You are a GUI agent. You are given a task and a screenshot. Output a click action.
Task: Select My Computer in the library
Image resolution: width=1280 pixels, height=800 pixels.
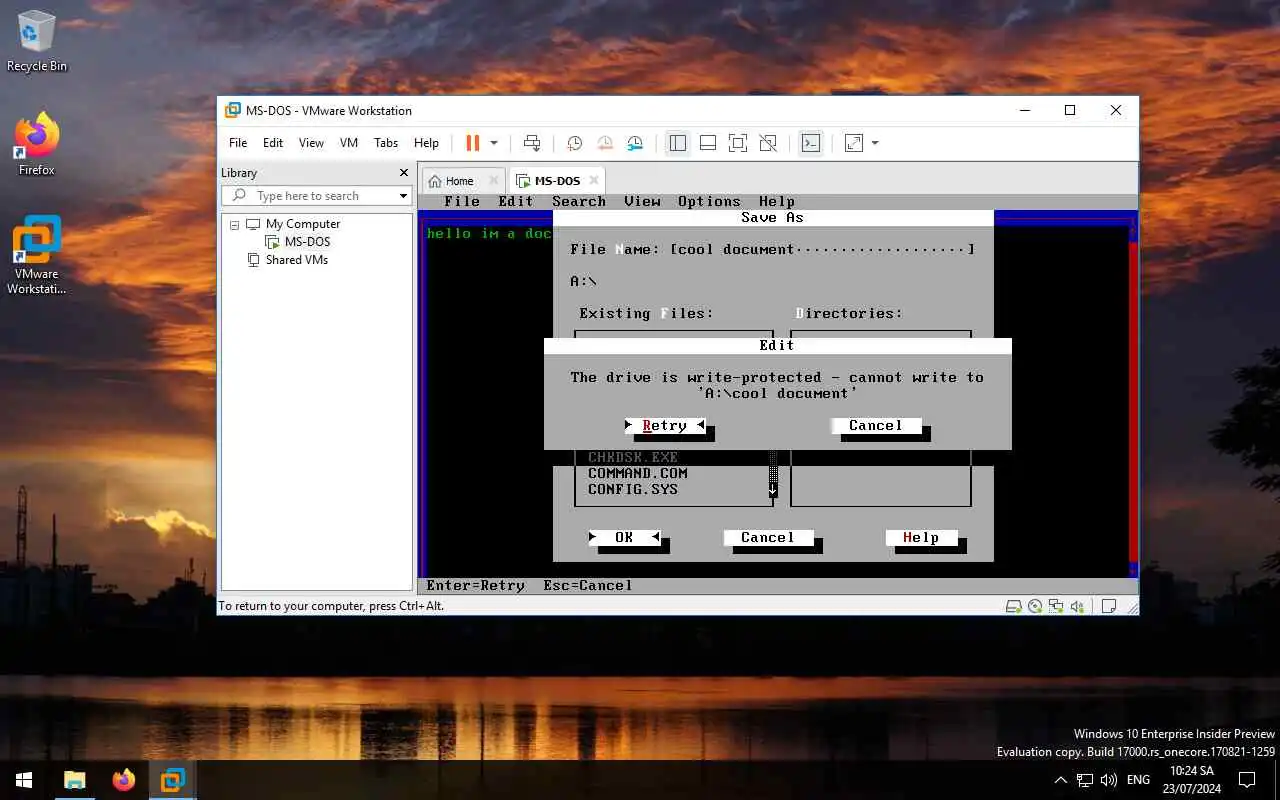tap(303, 224)
